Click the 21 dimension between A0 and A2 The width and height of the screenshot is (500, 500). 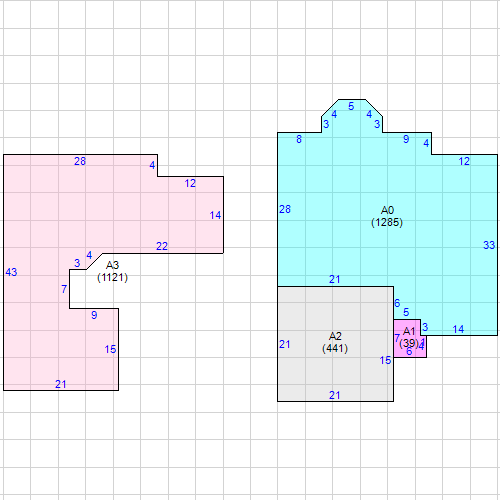(x=335, y=279)
